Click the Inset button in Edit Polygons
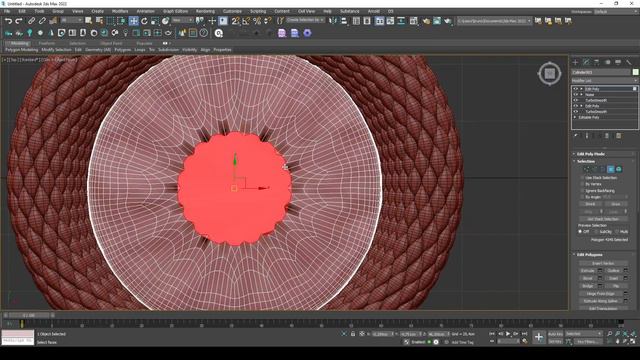This screenshot has height=360, width=640. click(x=613, y=278)
